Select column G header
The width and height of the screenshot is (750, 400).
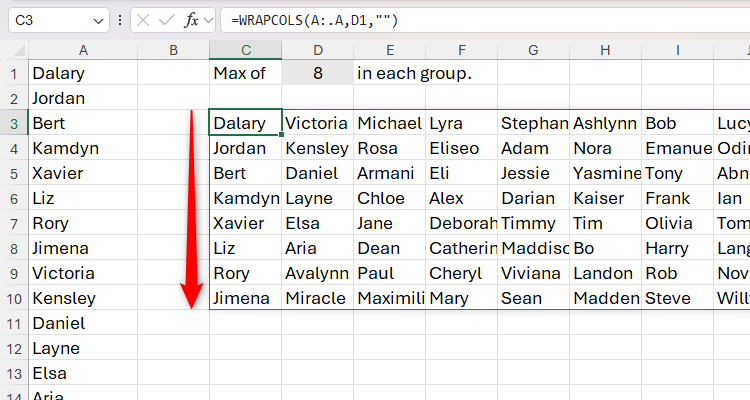533,50
